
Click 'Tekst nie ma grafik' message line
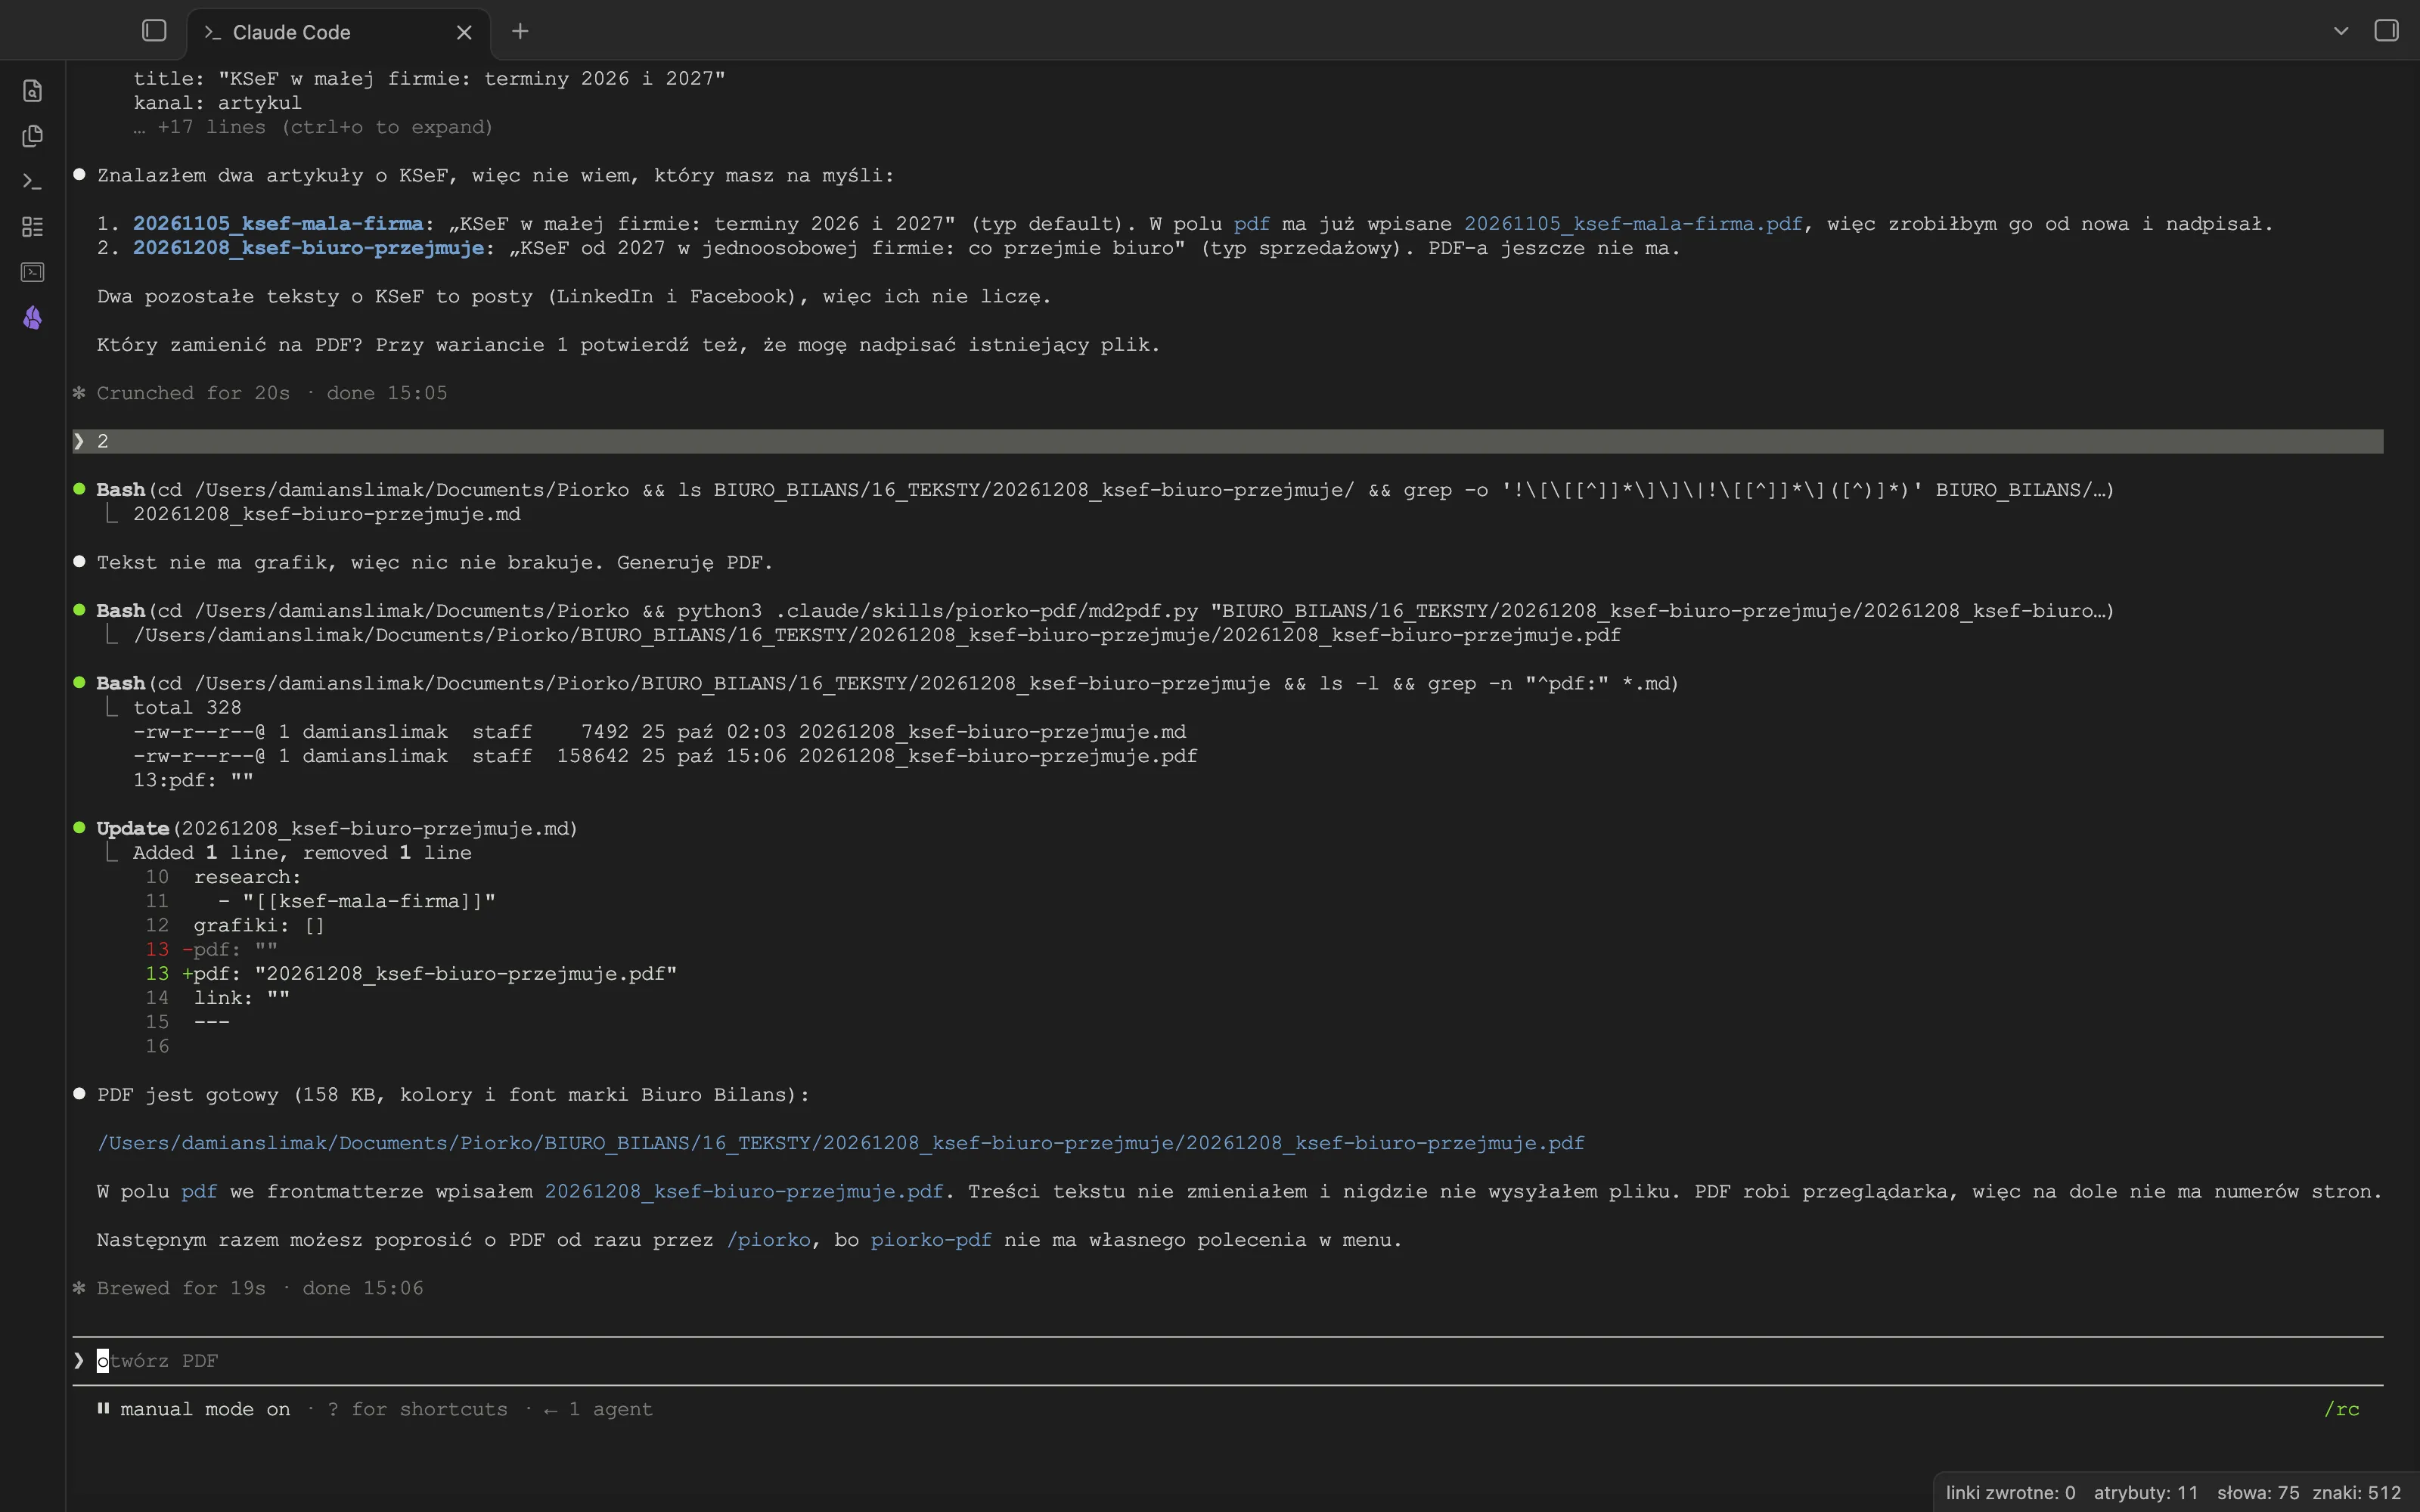coord(434,562)
